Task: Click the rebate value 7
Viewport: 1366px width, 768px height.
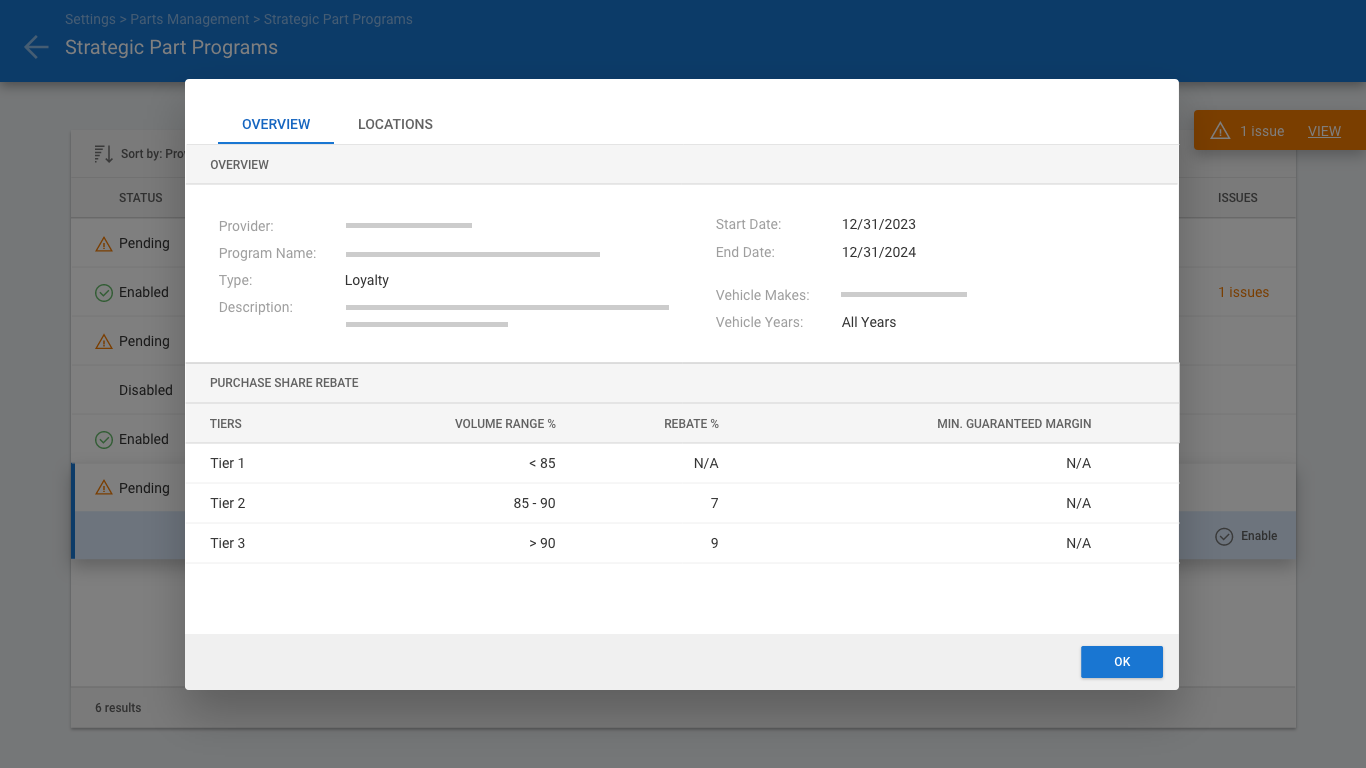Action: pos(714,503)
